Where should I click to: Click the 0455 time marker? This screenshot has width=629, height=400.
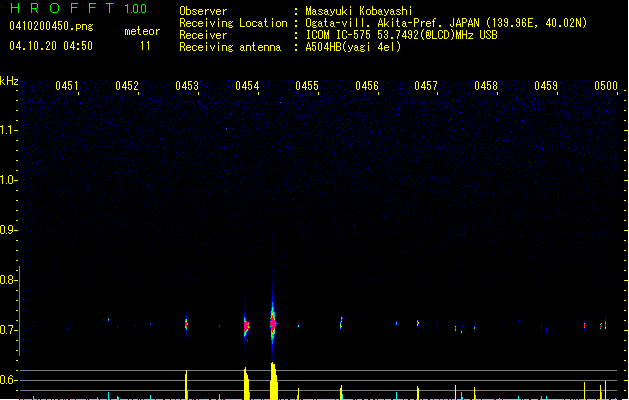tap(307, 87)
